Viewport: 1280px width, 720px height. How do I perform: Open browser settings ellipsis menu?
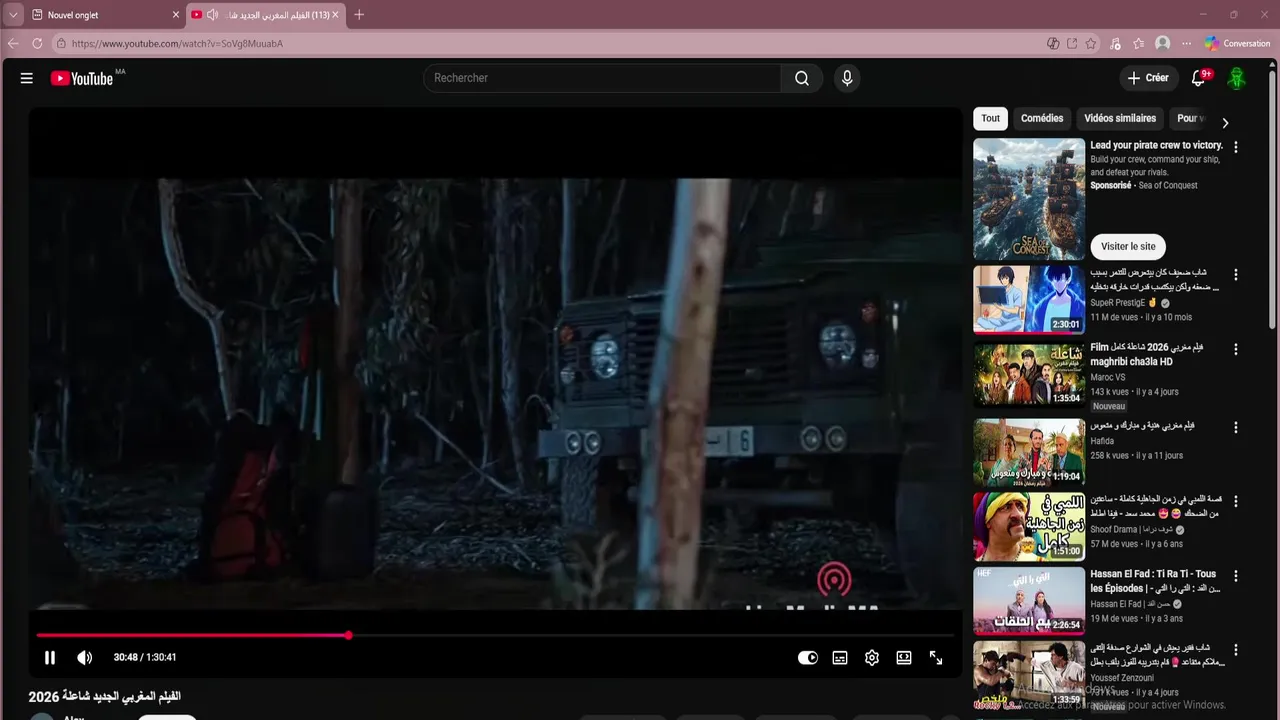point(1186,43)
